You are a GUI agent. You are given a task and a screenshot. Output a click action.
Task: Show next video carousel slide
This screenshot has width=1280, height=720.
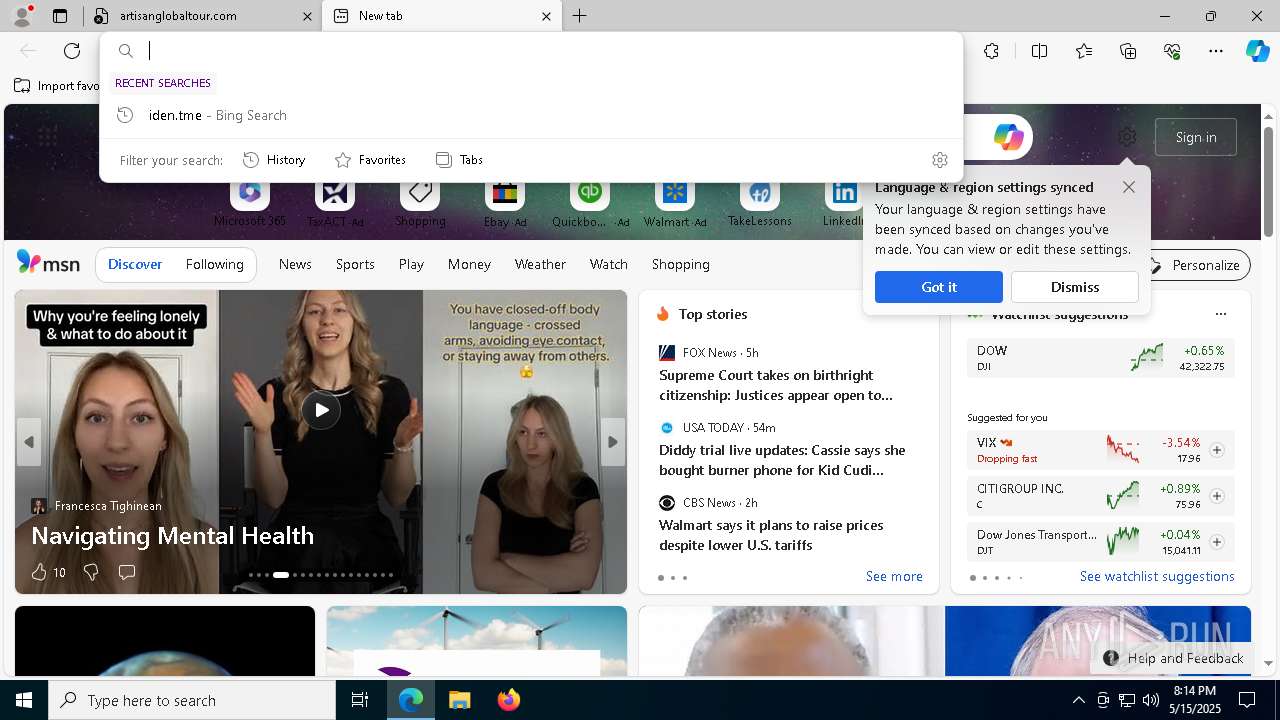612,442
